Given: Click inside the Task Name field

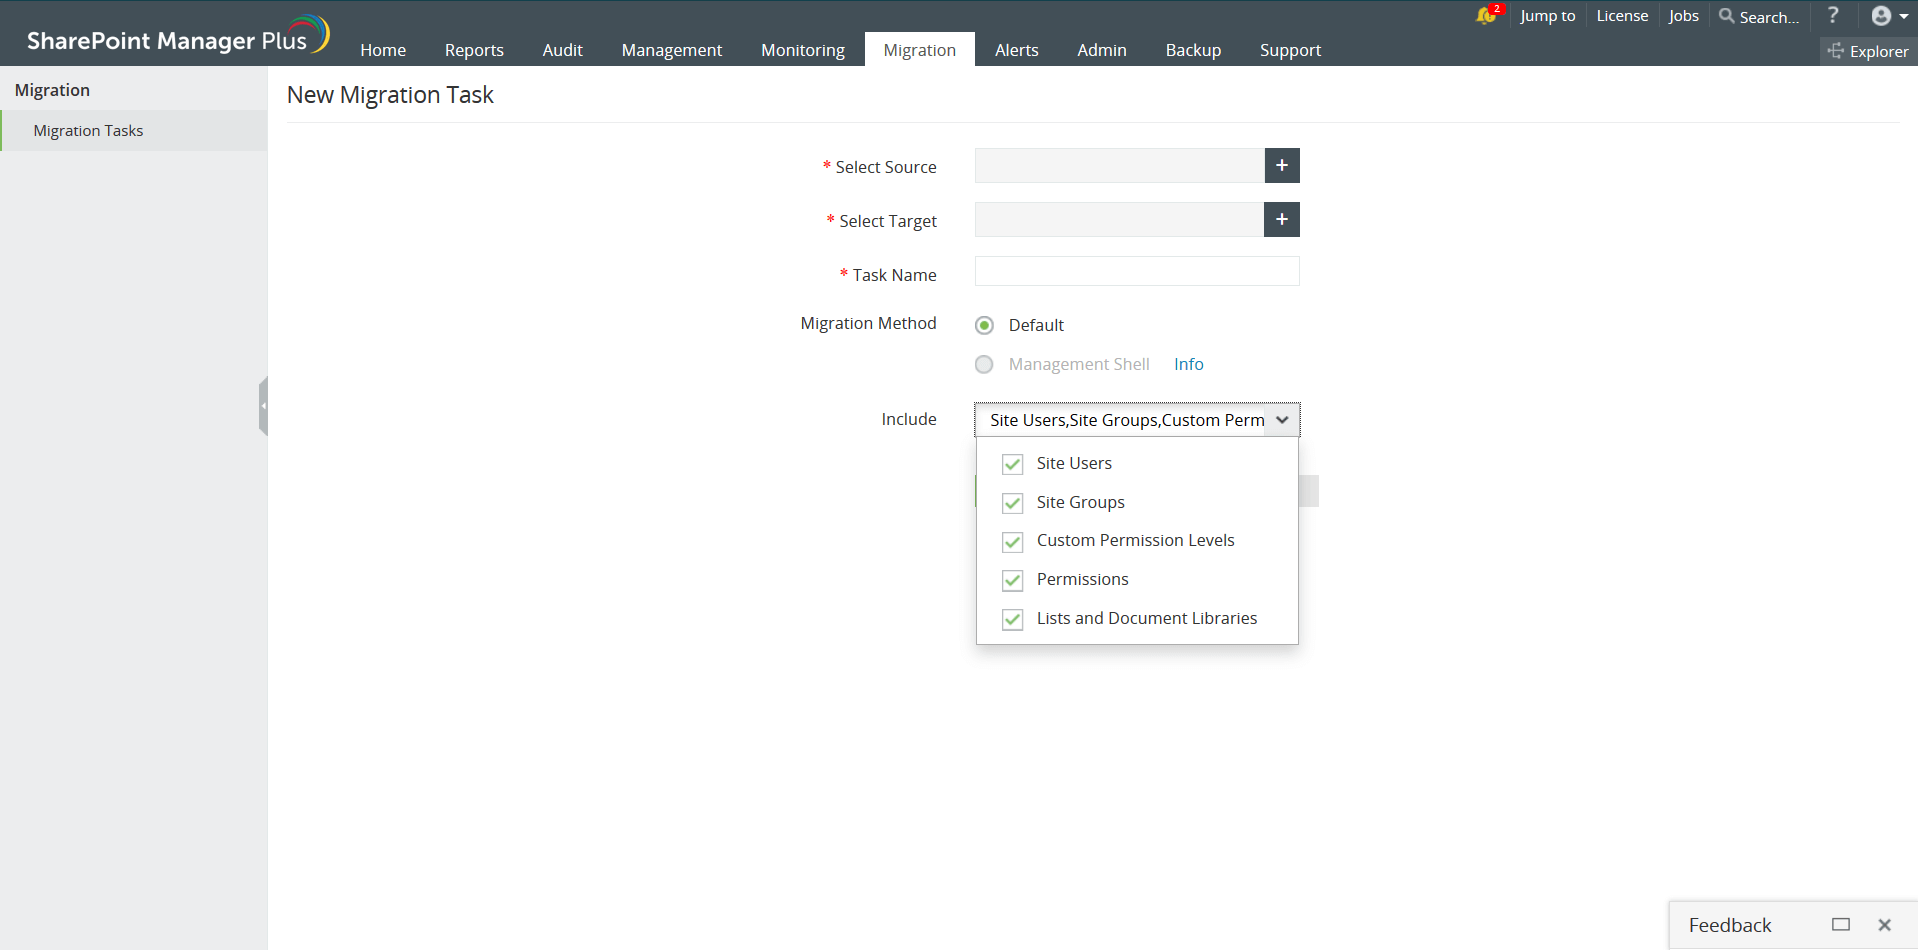Looking at the screenshot, I should [x=1136, y=271].
